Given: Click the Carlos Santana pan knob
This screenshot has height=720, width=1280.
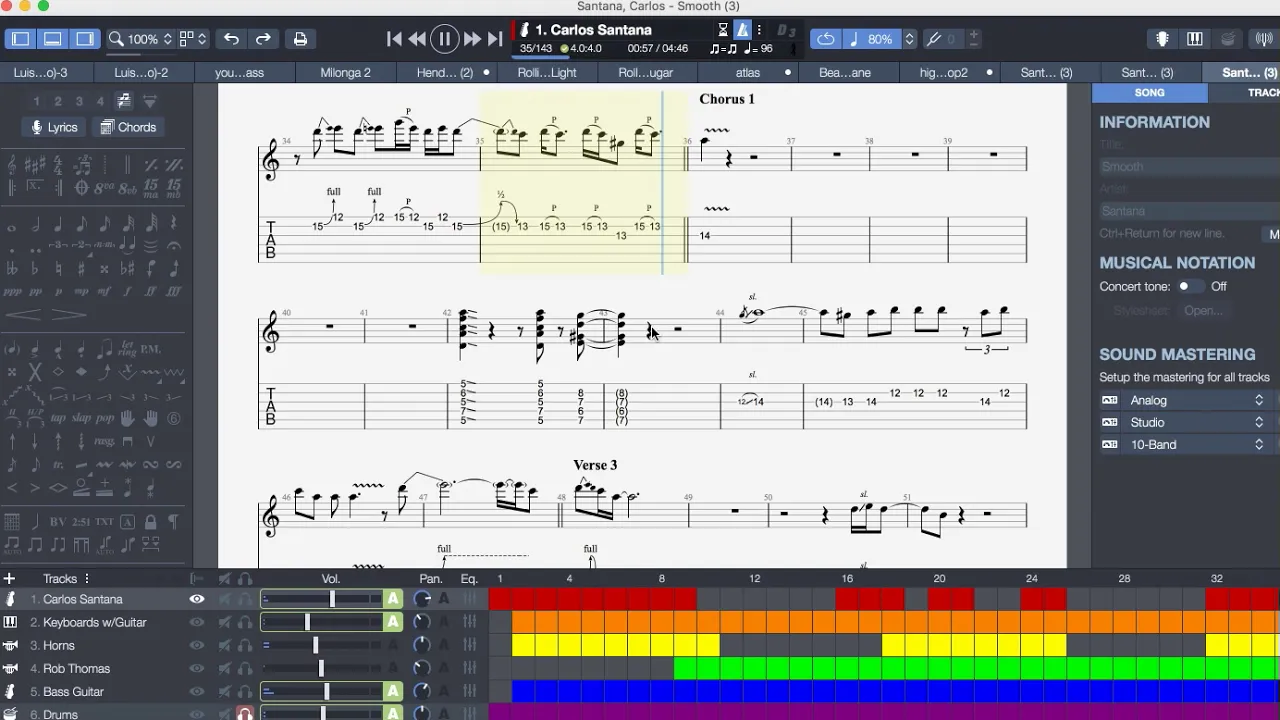Looking at the screenshot, I should tap(422, 599).
